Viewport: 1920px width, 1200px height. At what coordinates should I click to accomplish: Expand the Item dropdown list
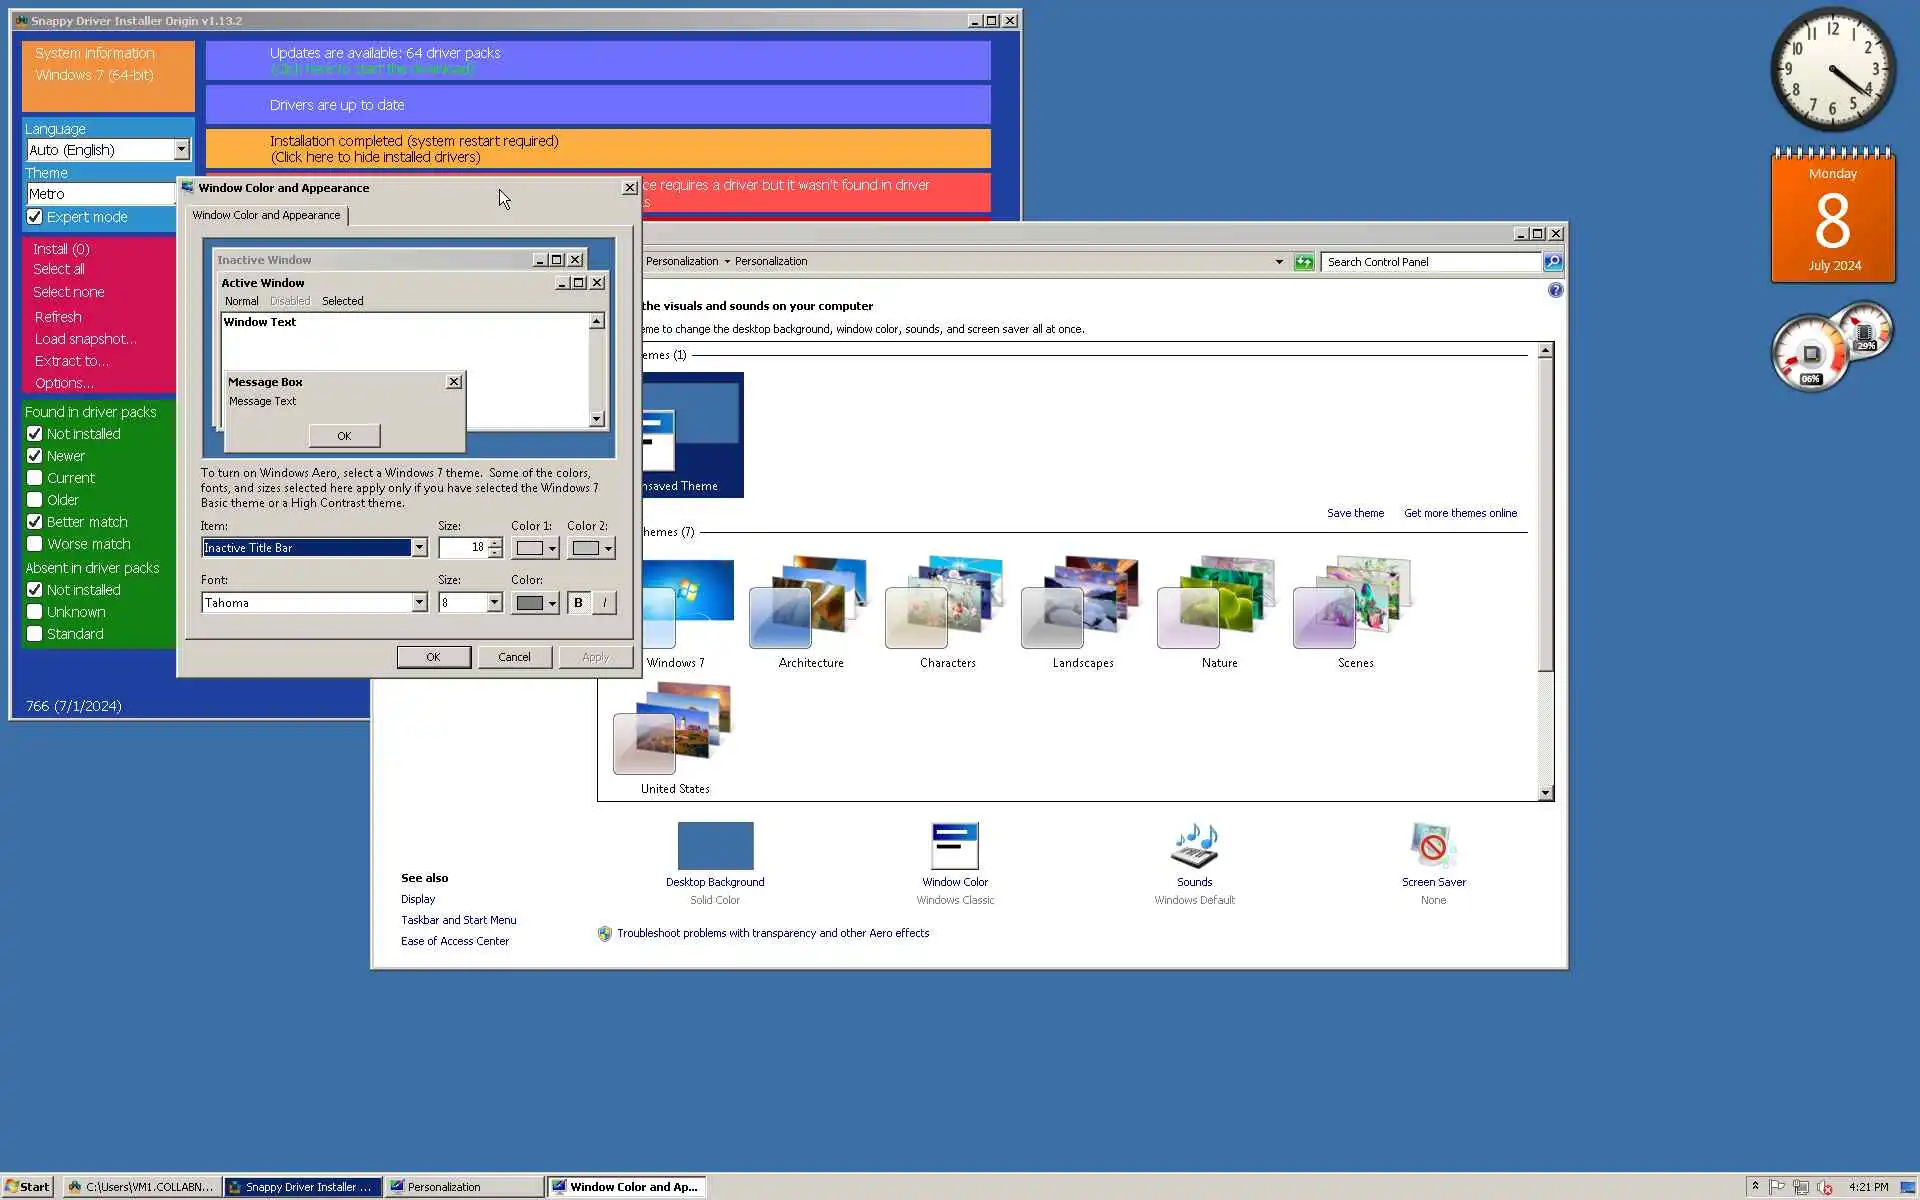point(419,548)
